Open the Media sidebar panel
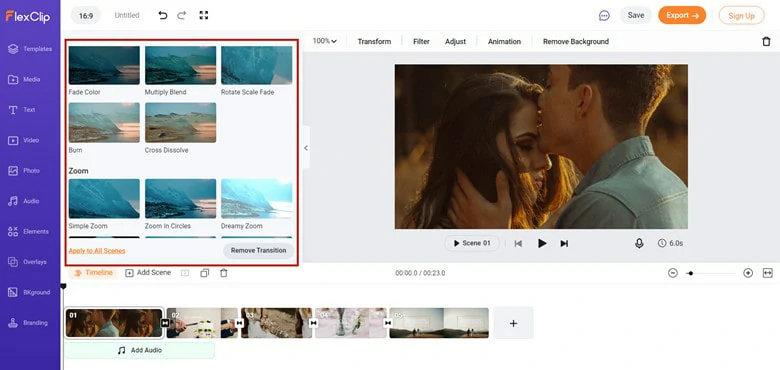 (x=24, y=80)
